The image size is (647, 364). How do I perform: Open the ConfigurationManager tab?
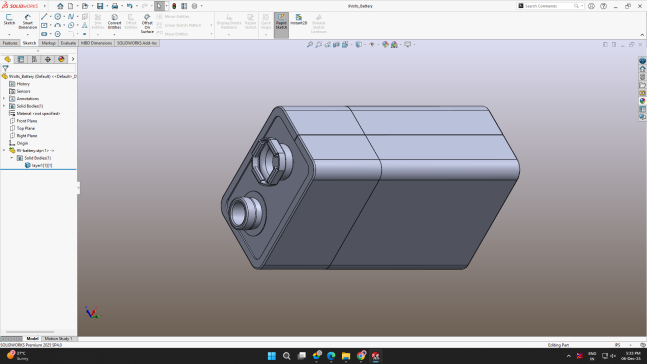pyautogui.click(x=34, y=59)
